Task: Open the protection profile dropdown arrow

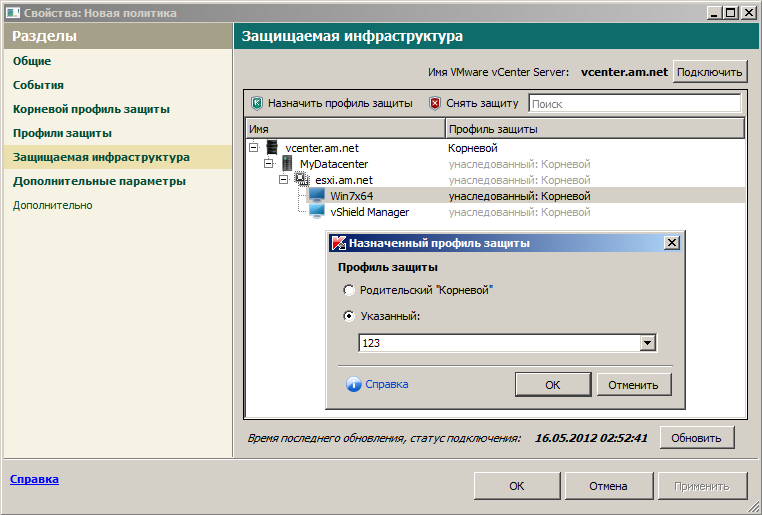Action: [647, 343]
